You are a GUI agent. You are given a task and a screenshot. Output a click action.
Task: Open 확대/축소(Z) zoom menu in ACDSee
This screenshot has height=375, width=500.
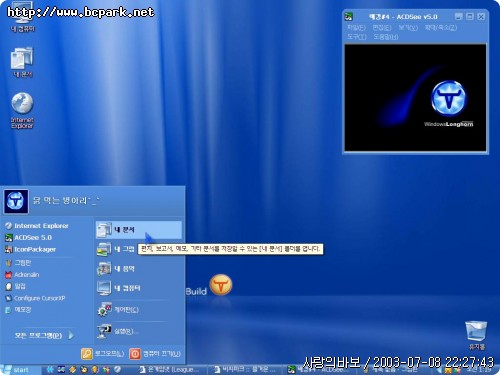[x=441, y=28]
